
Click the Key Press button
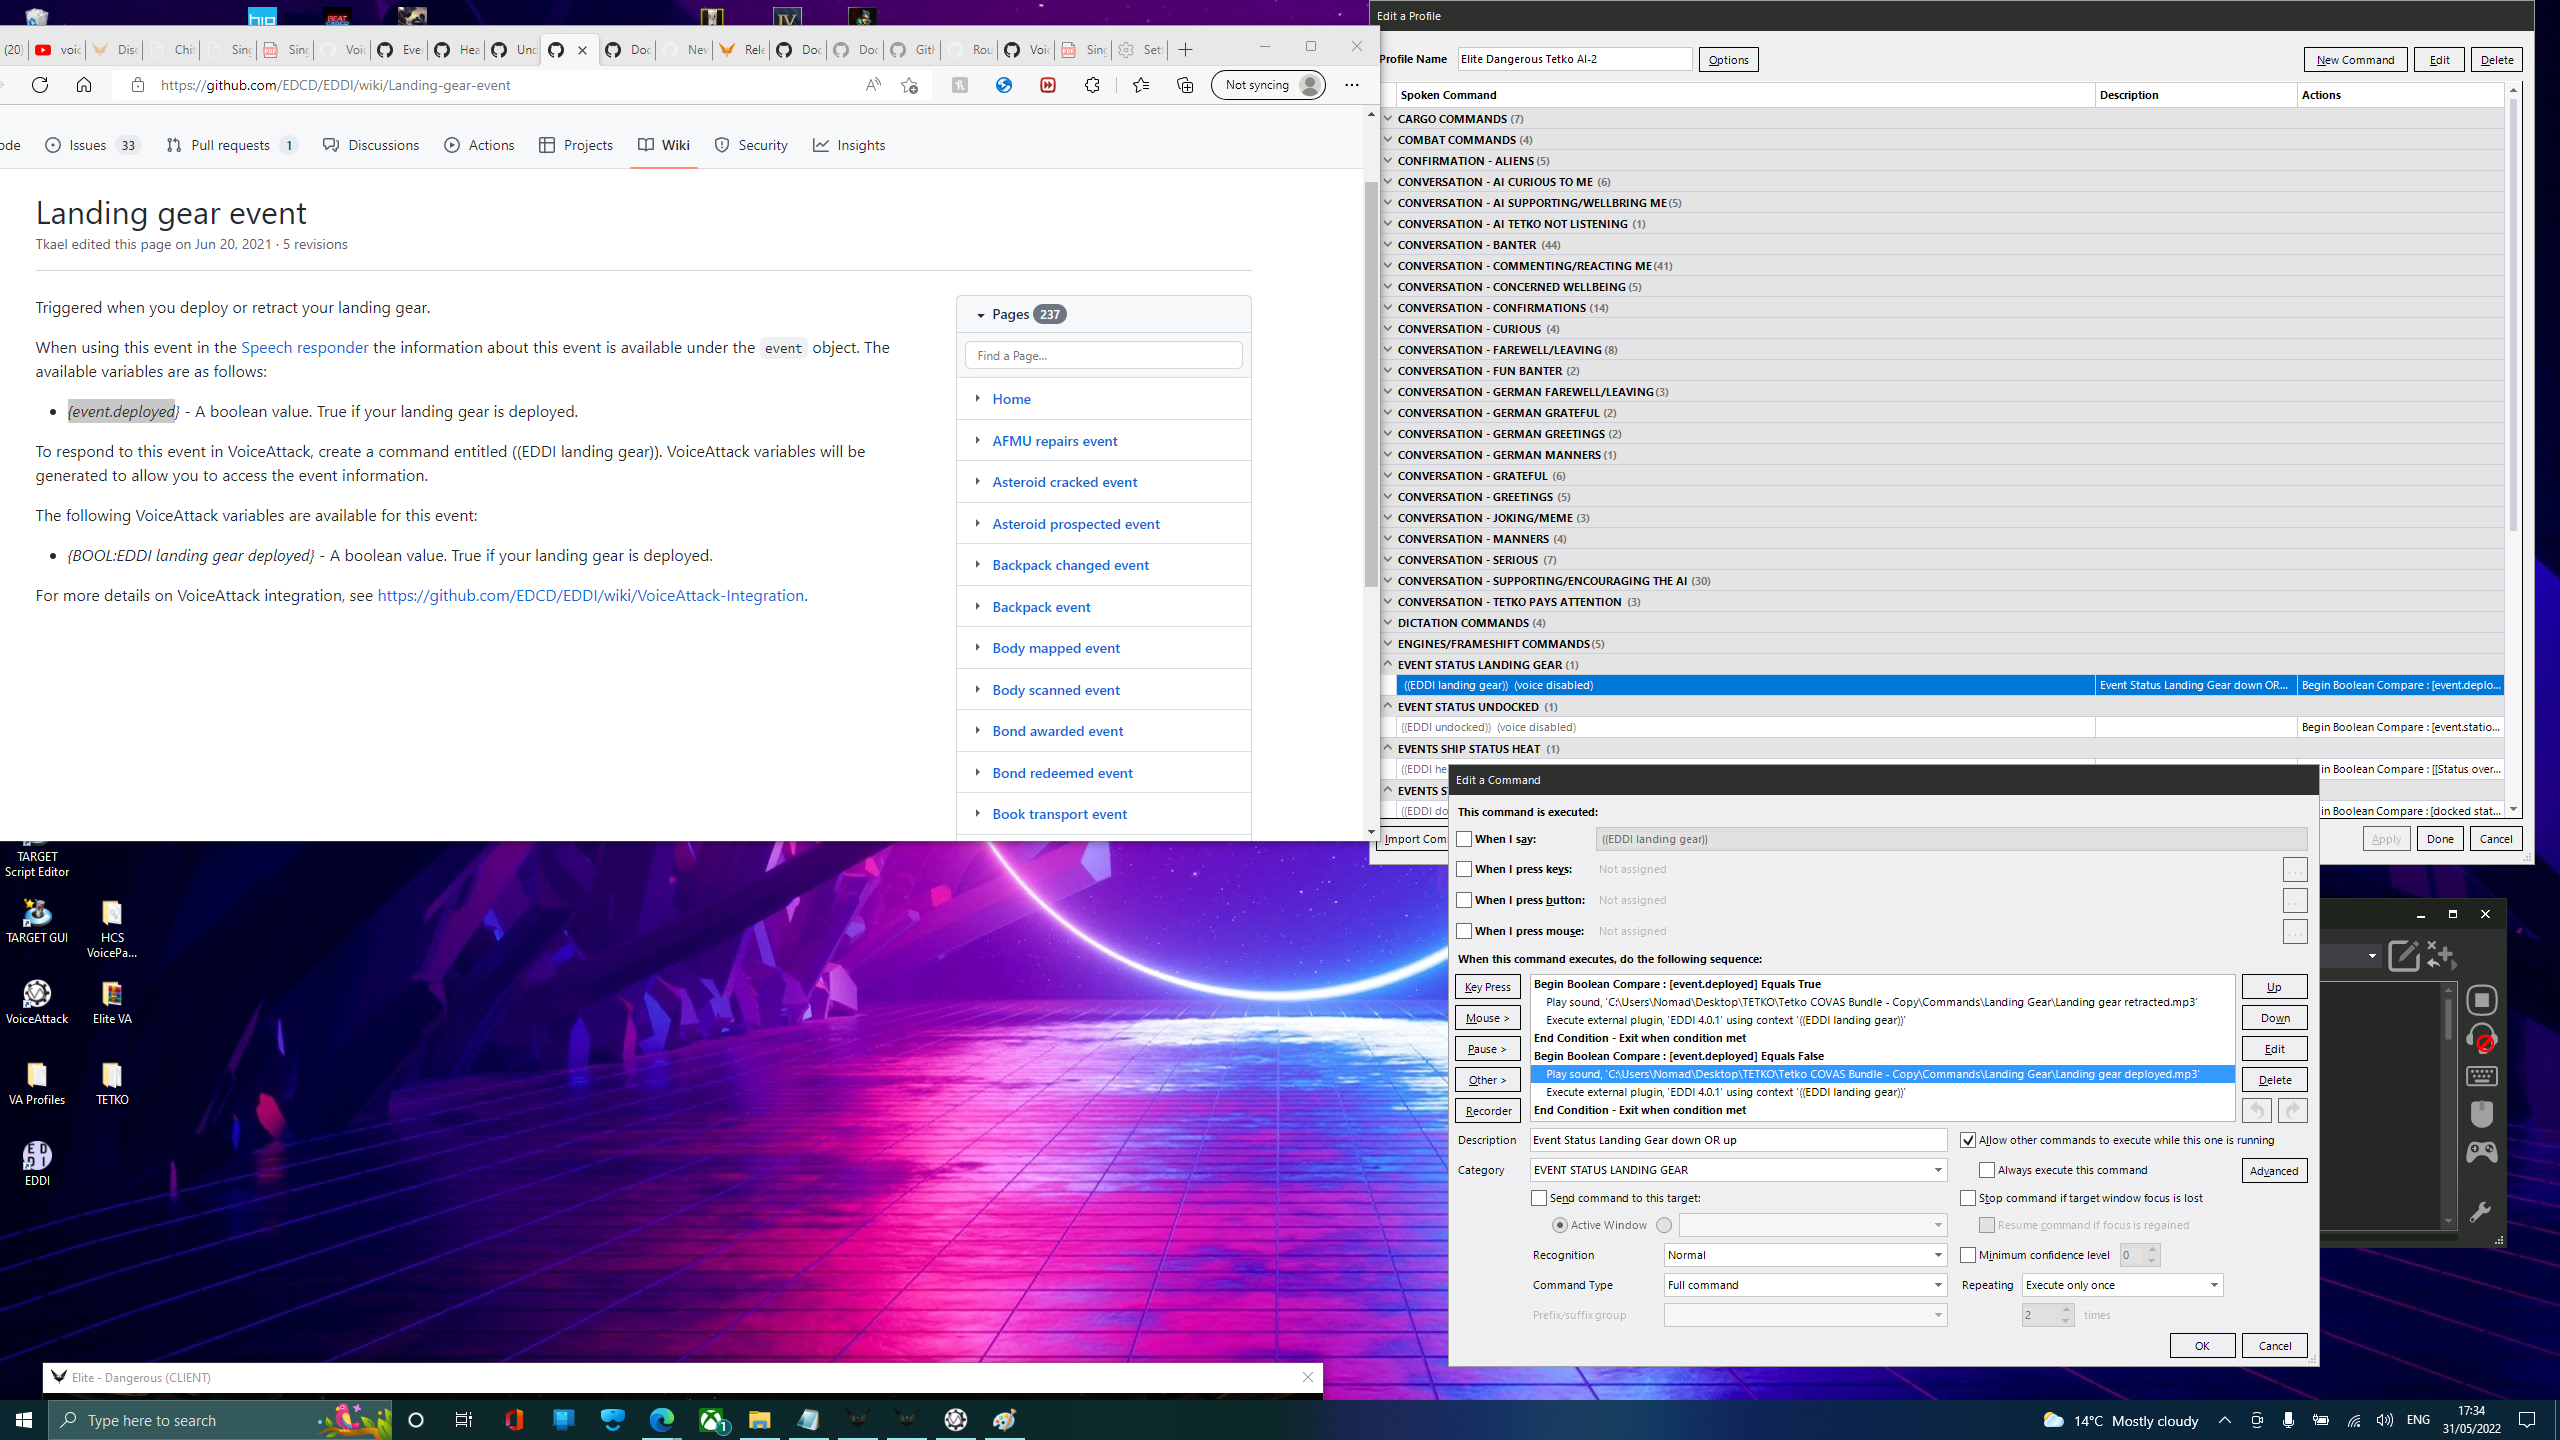point(1487,987)
